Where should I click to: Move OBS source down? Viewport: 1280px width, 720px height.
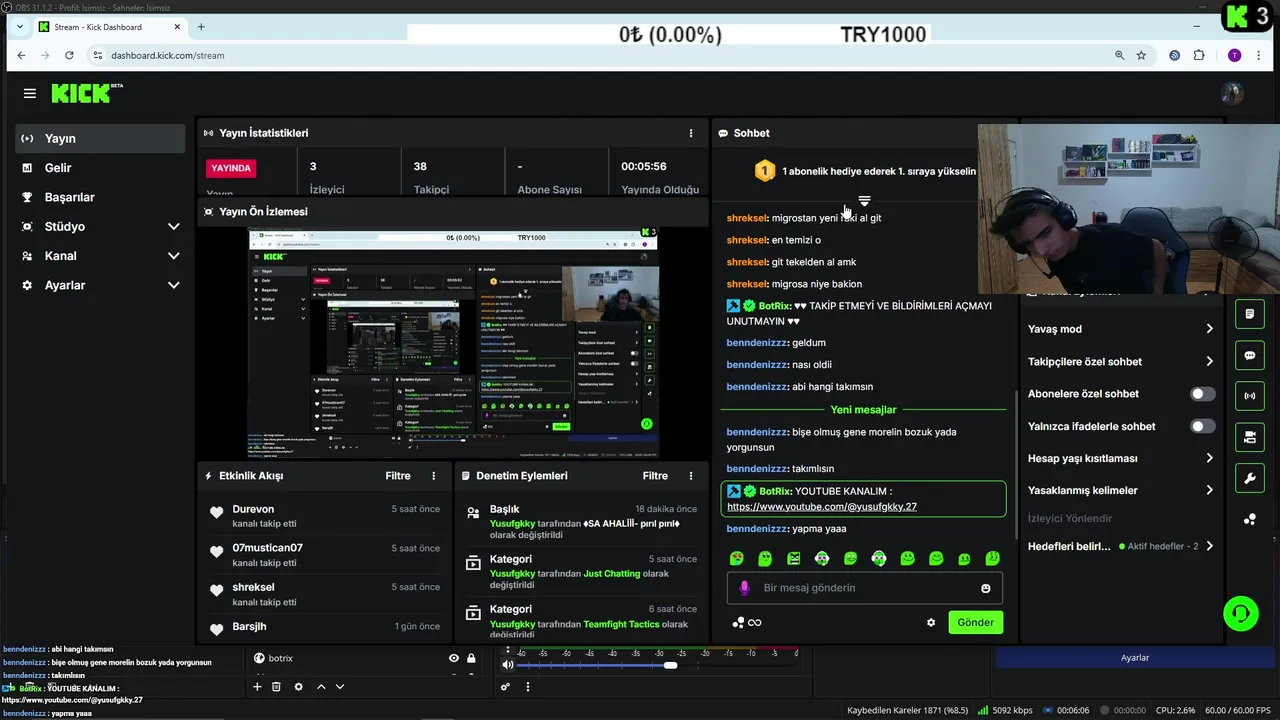[x=340, y=687]
